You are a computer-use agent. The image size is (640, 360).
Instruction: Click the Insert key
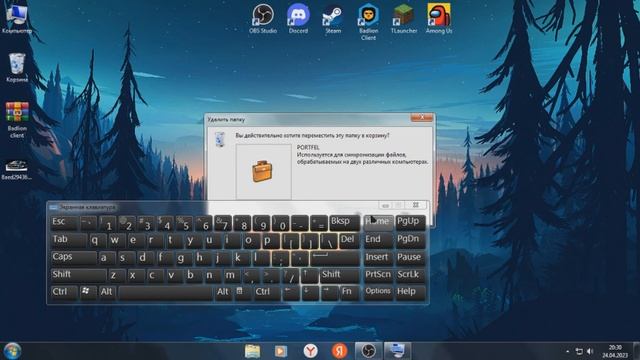click(378, 258)
